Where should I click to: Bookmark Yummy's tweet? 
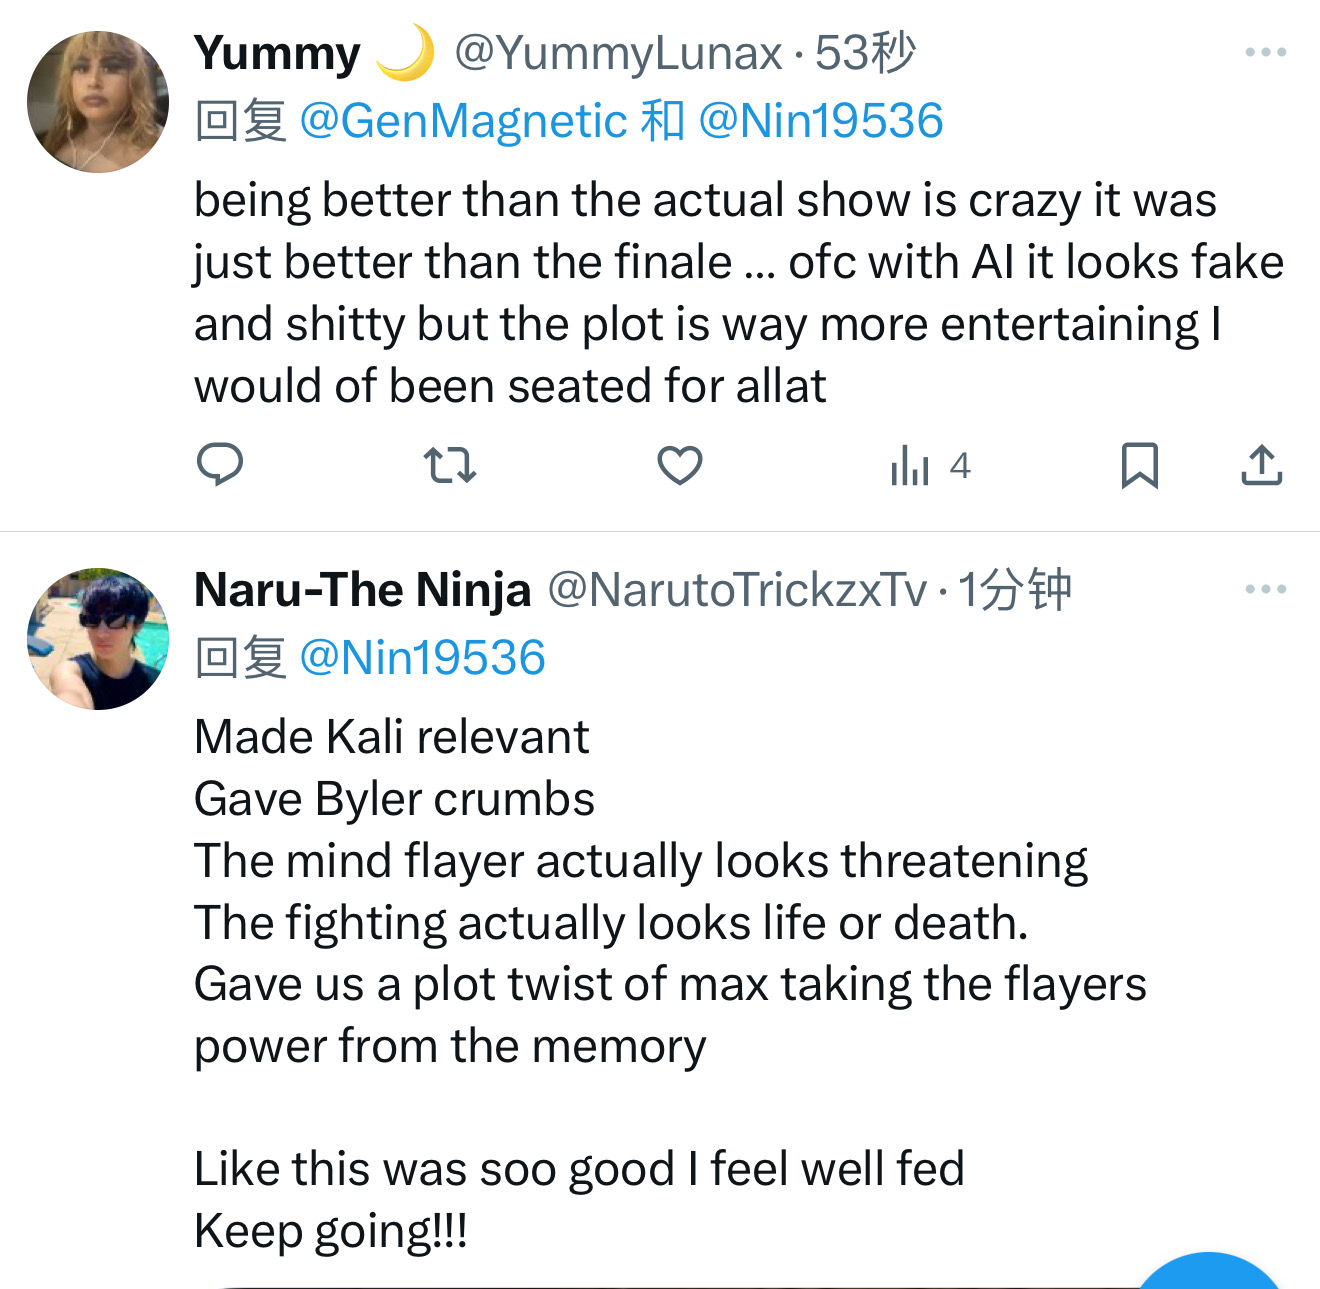click(x=1139, y=466)
